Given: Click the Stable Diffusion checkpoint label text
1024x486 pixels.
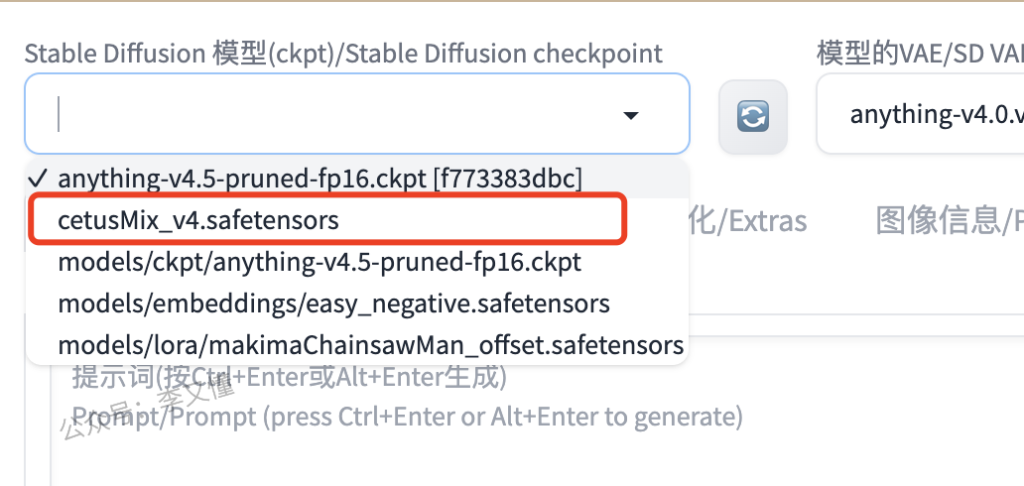Looking at the screenshot, I should click(343, 53).
